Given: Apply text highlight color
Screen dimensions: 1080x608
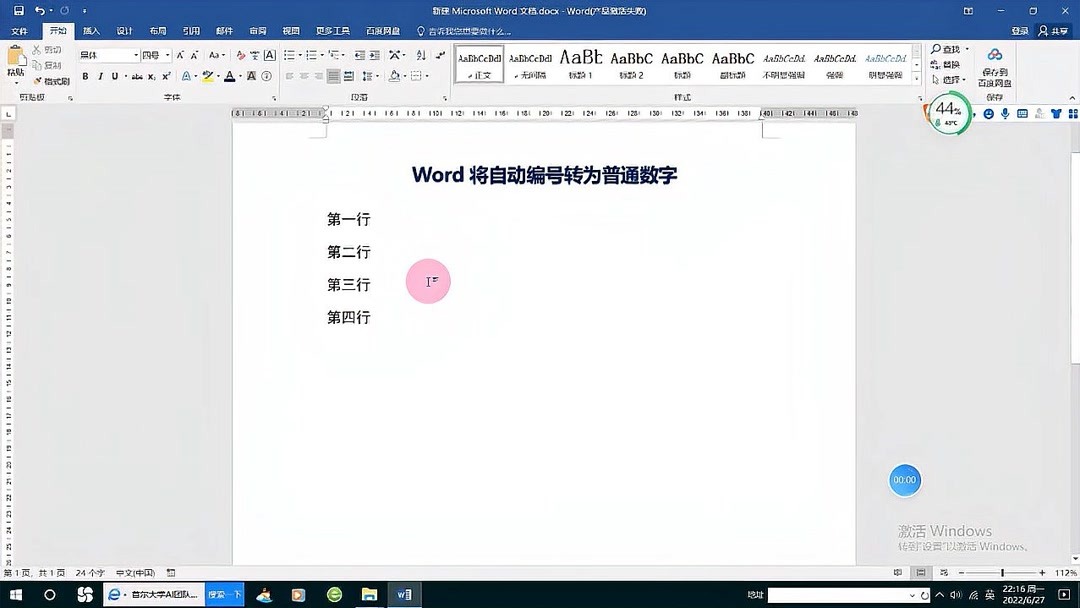Looking at the screenshot, I should pos(208,76).
